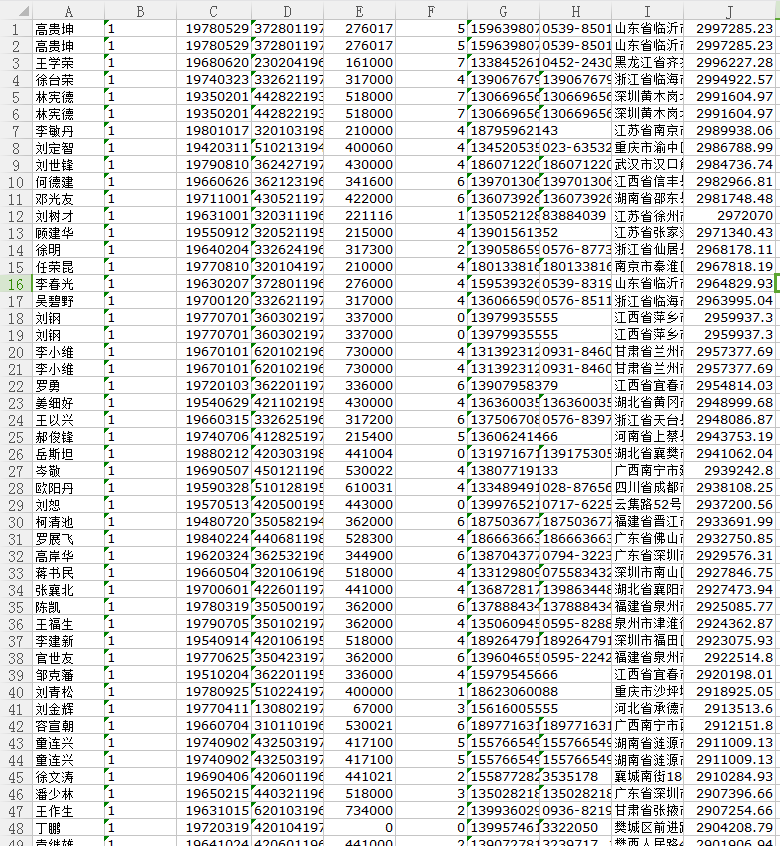780x846 pixels.
Task: Click cell with name 张襄北
Action: click(x=68, y=590)
